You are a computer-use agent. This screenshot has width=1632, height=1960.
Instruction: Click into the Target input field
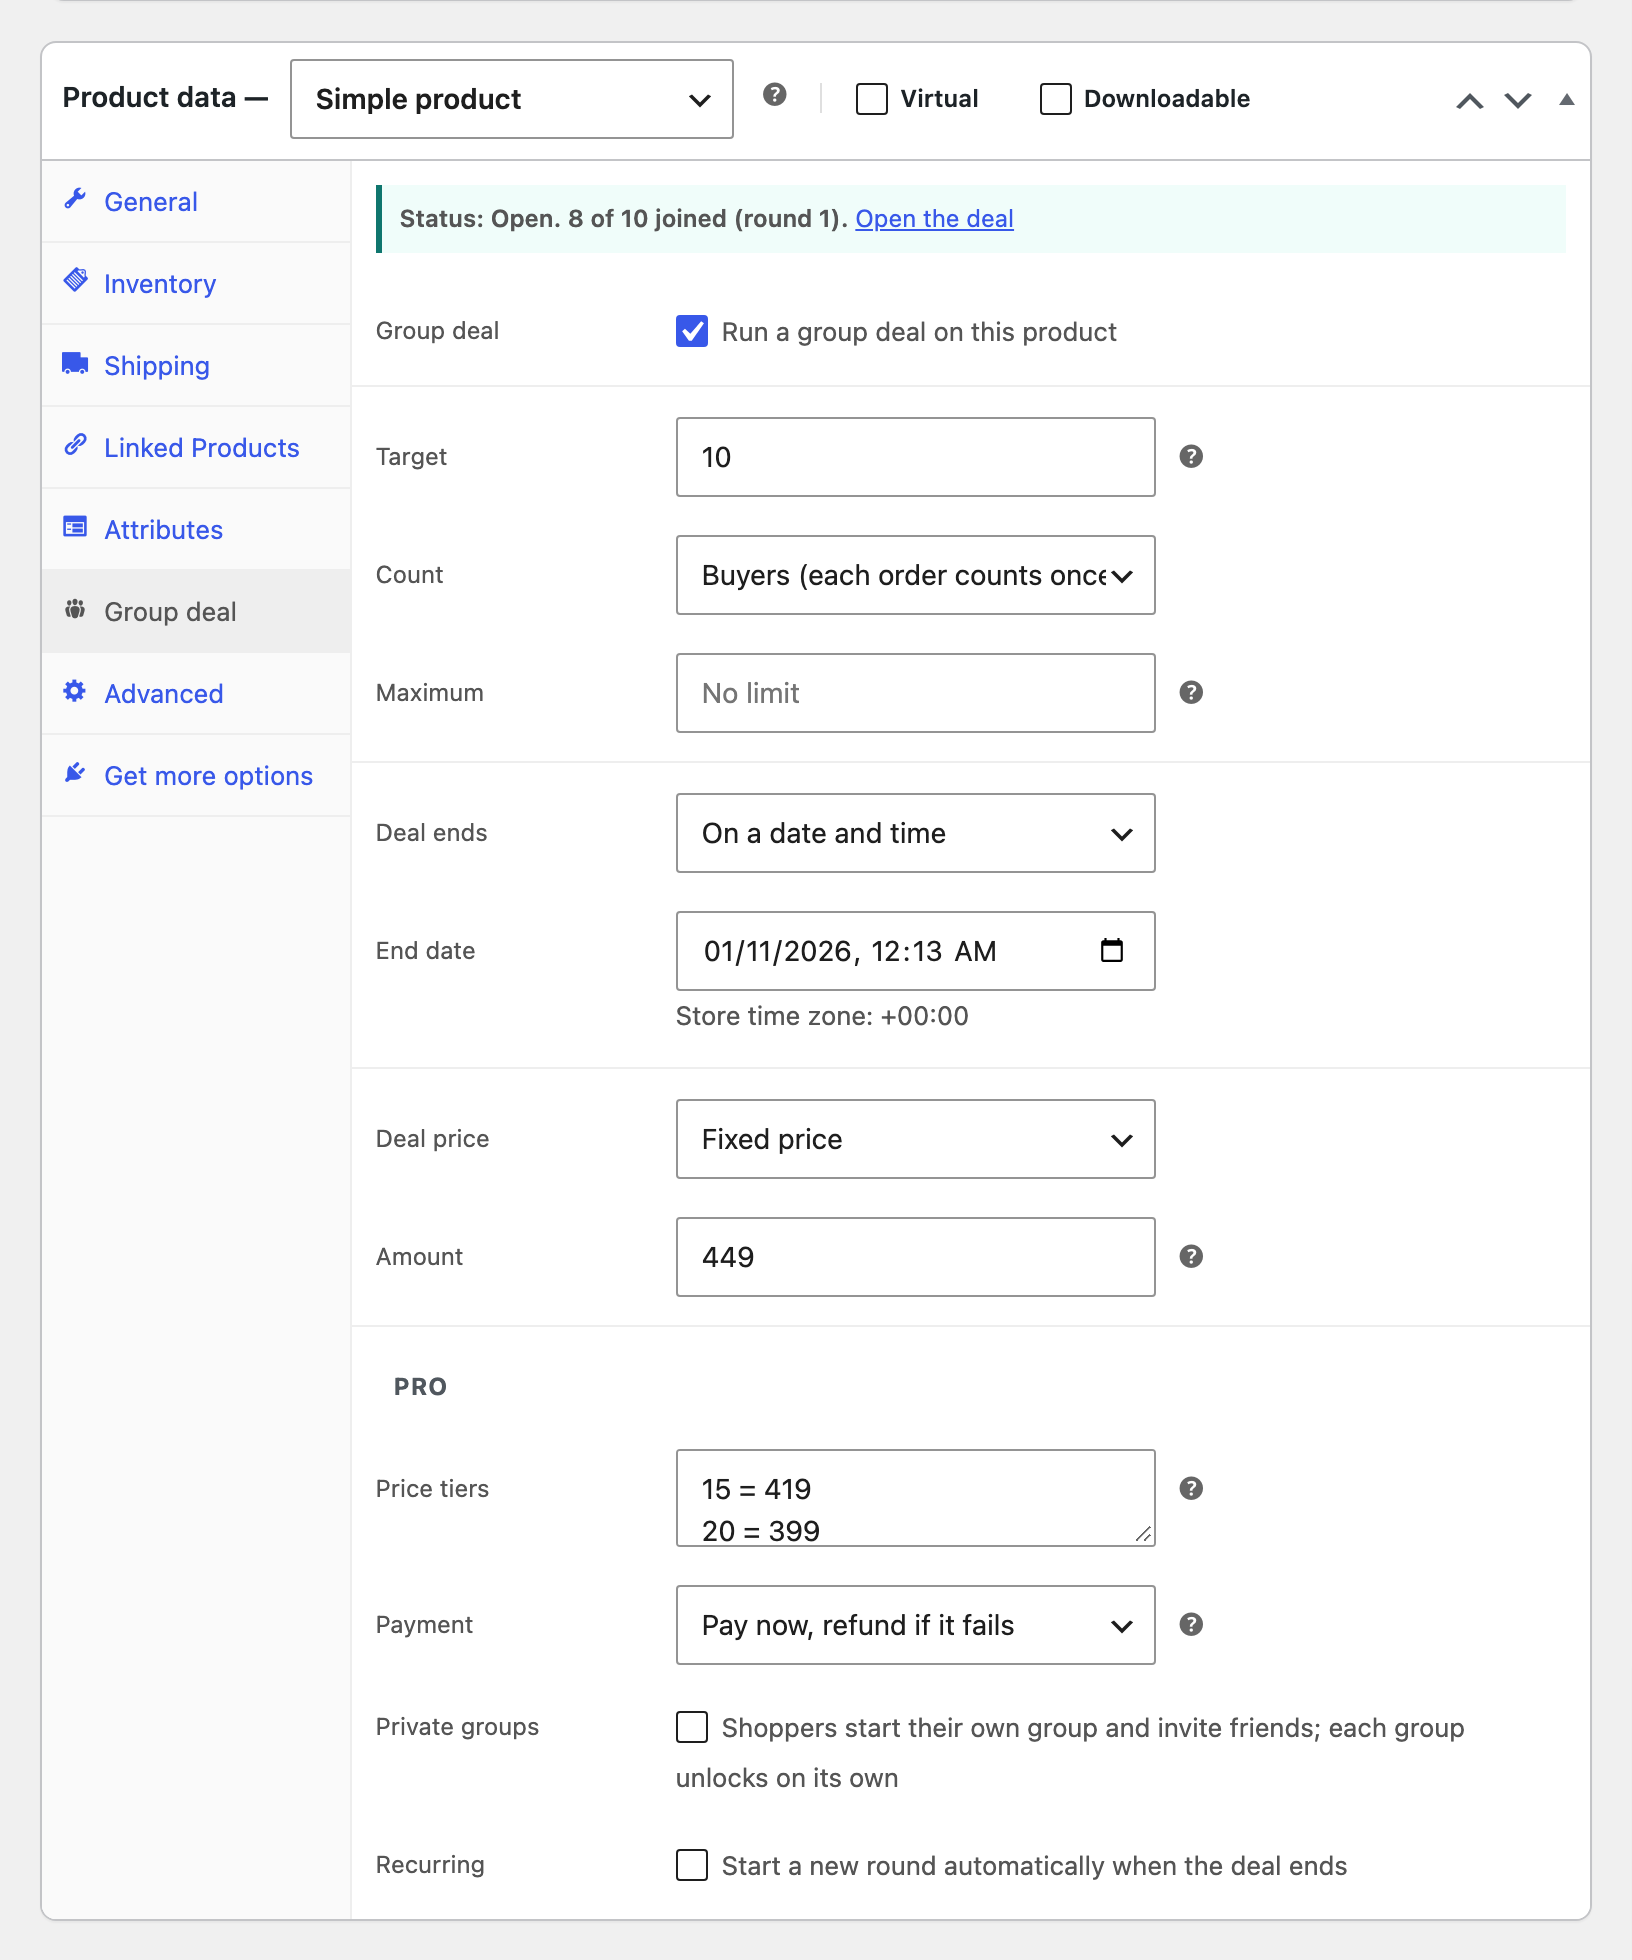click(916, 457)
